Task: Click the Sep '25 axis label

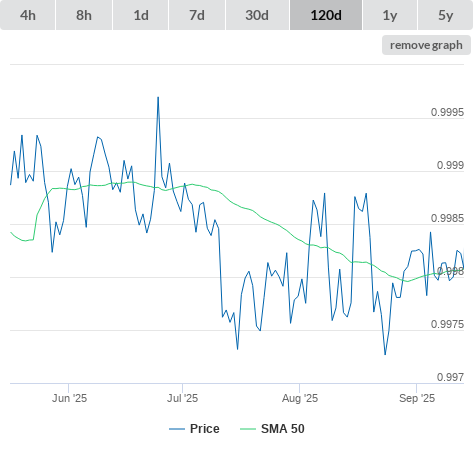Action: click(417, 398)
